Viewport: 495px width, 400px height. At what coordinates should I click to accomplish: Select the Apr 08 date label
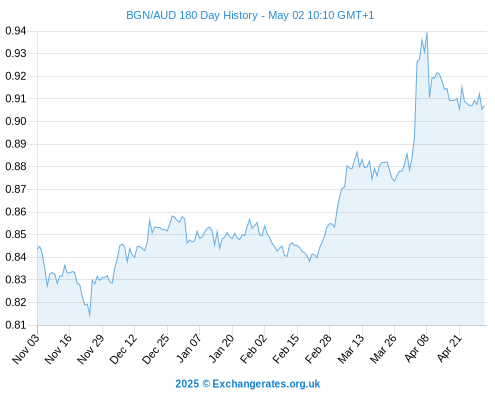417,348
